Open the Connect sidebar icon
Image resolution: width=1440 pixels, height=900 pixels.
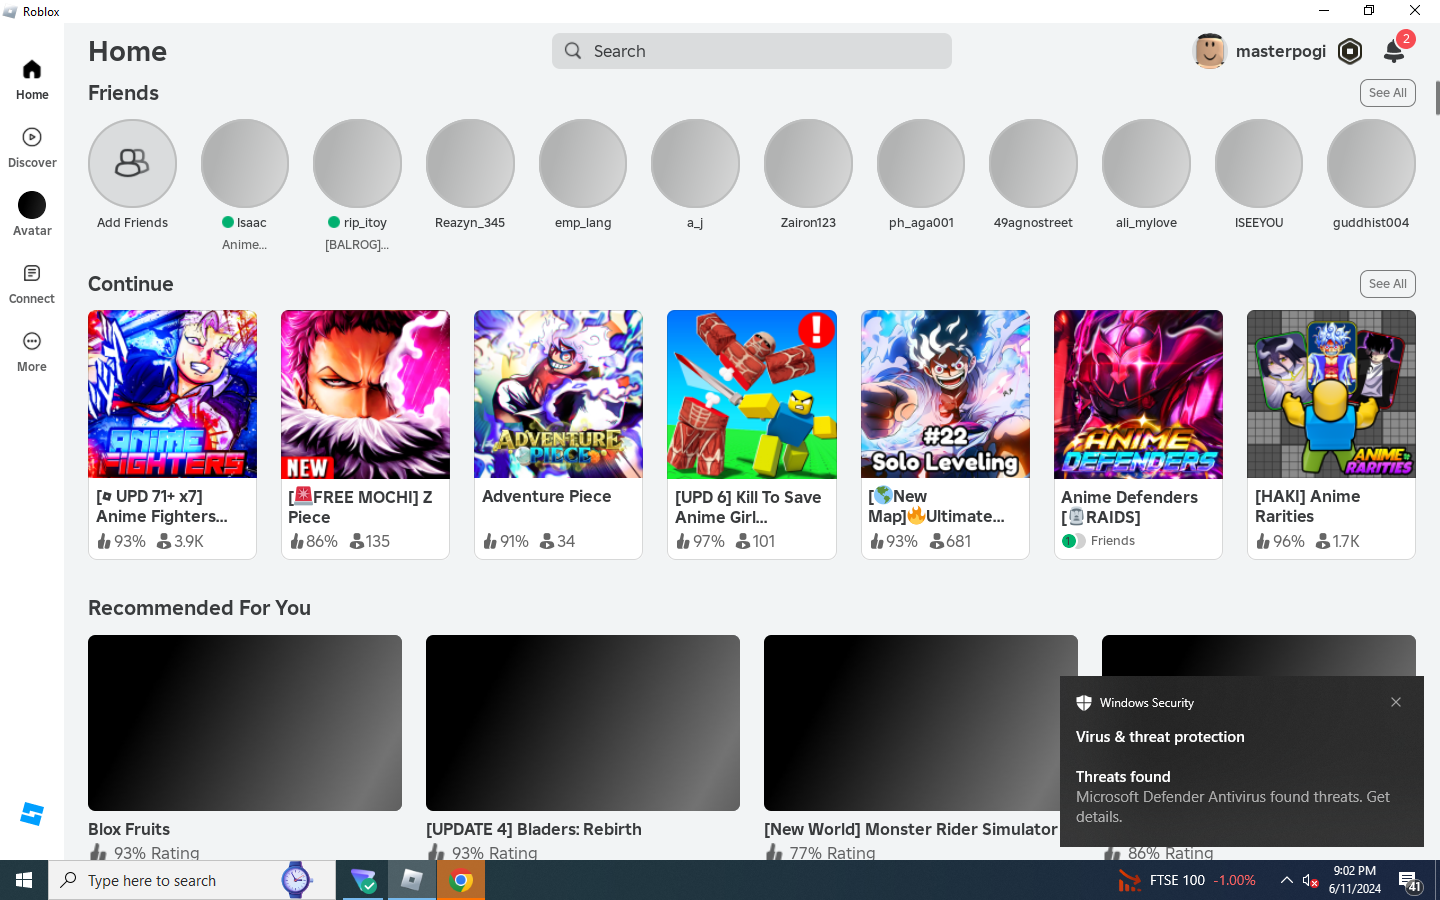32,283
